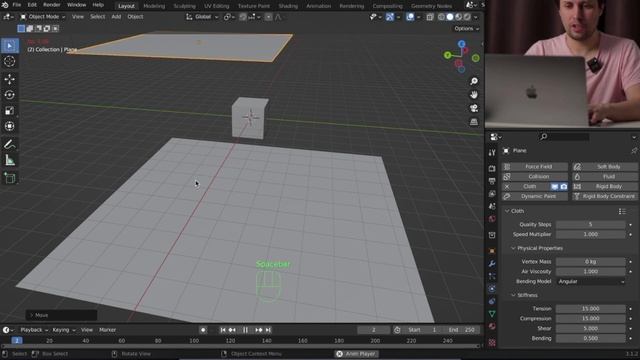Viewport: 640px width, 360px height.
Task: Select the Select Box tool in toolbar
Action: click(x=10, y=46)
